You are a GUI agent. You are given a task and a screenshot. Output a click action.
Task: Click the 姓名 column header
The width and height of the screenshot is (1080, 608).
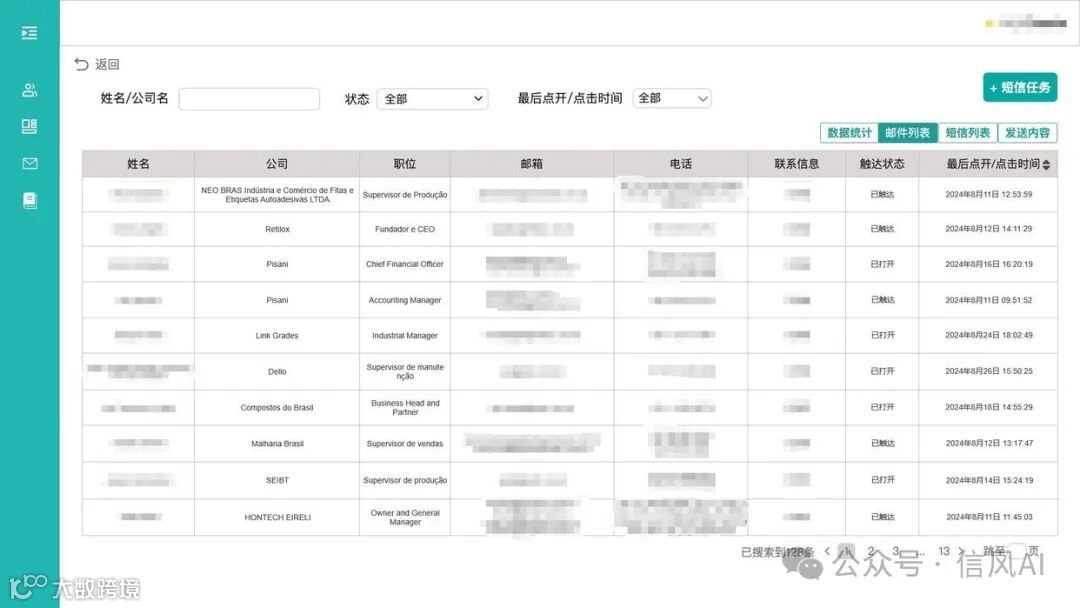click(x=138, y=164)
